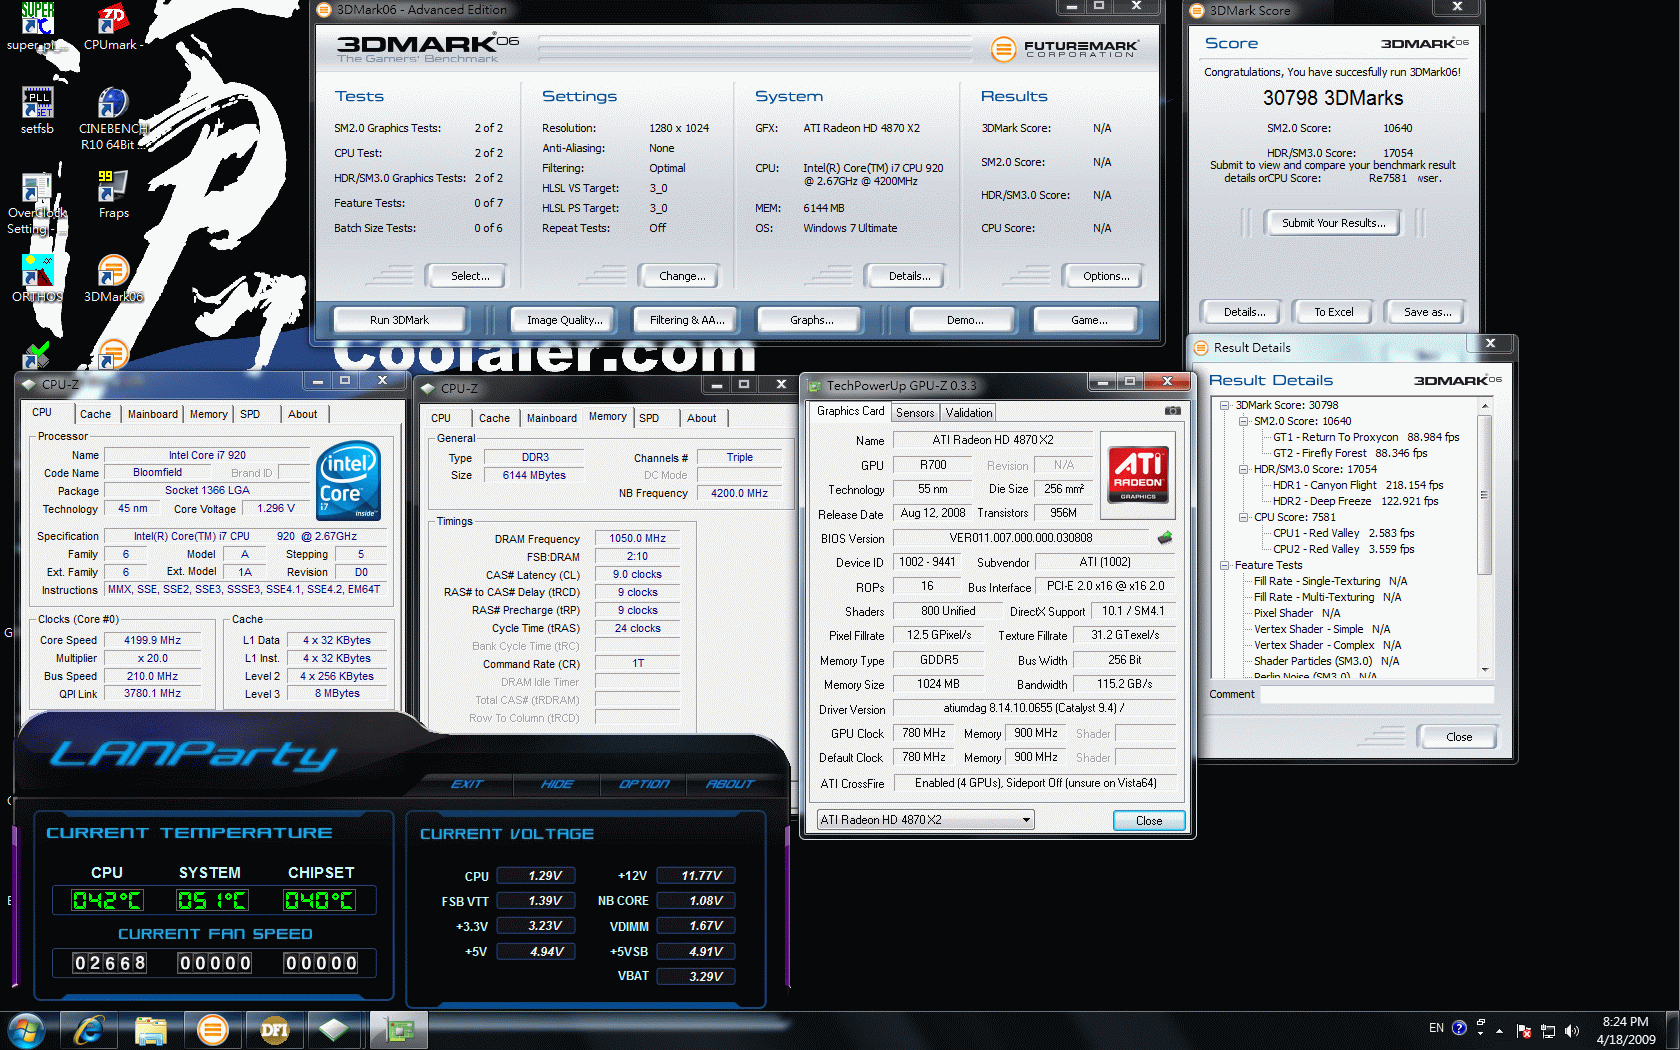Open the OverClock Setting desktop icon

click(37, 204)
